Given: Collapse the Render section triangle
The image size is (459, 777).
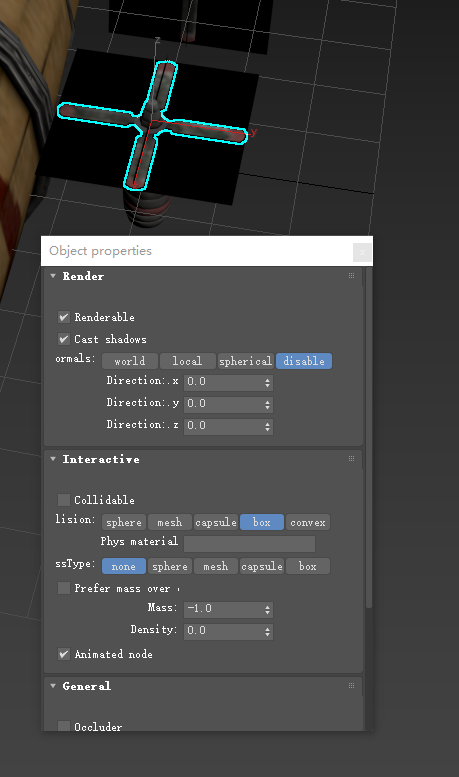Looking at the screenshot, I should (53, 276).
